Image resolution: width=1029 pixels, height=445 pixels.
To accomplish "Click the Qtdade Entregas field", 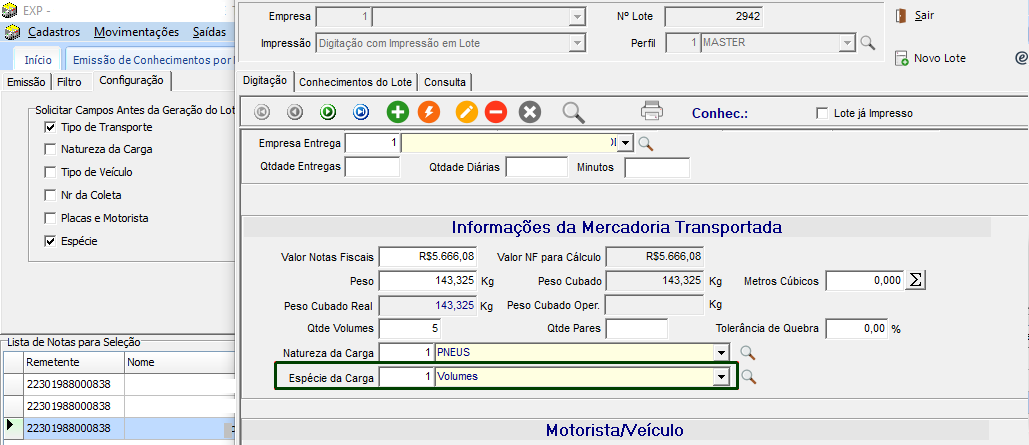I will [372, 167].
